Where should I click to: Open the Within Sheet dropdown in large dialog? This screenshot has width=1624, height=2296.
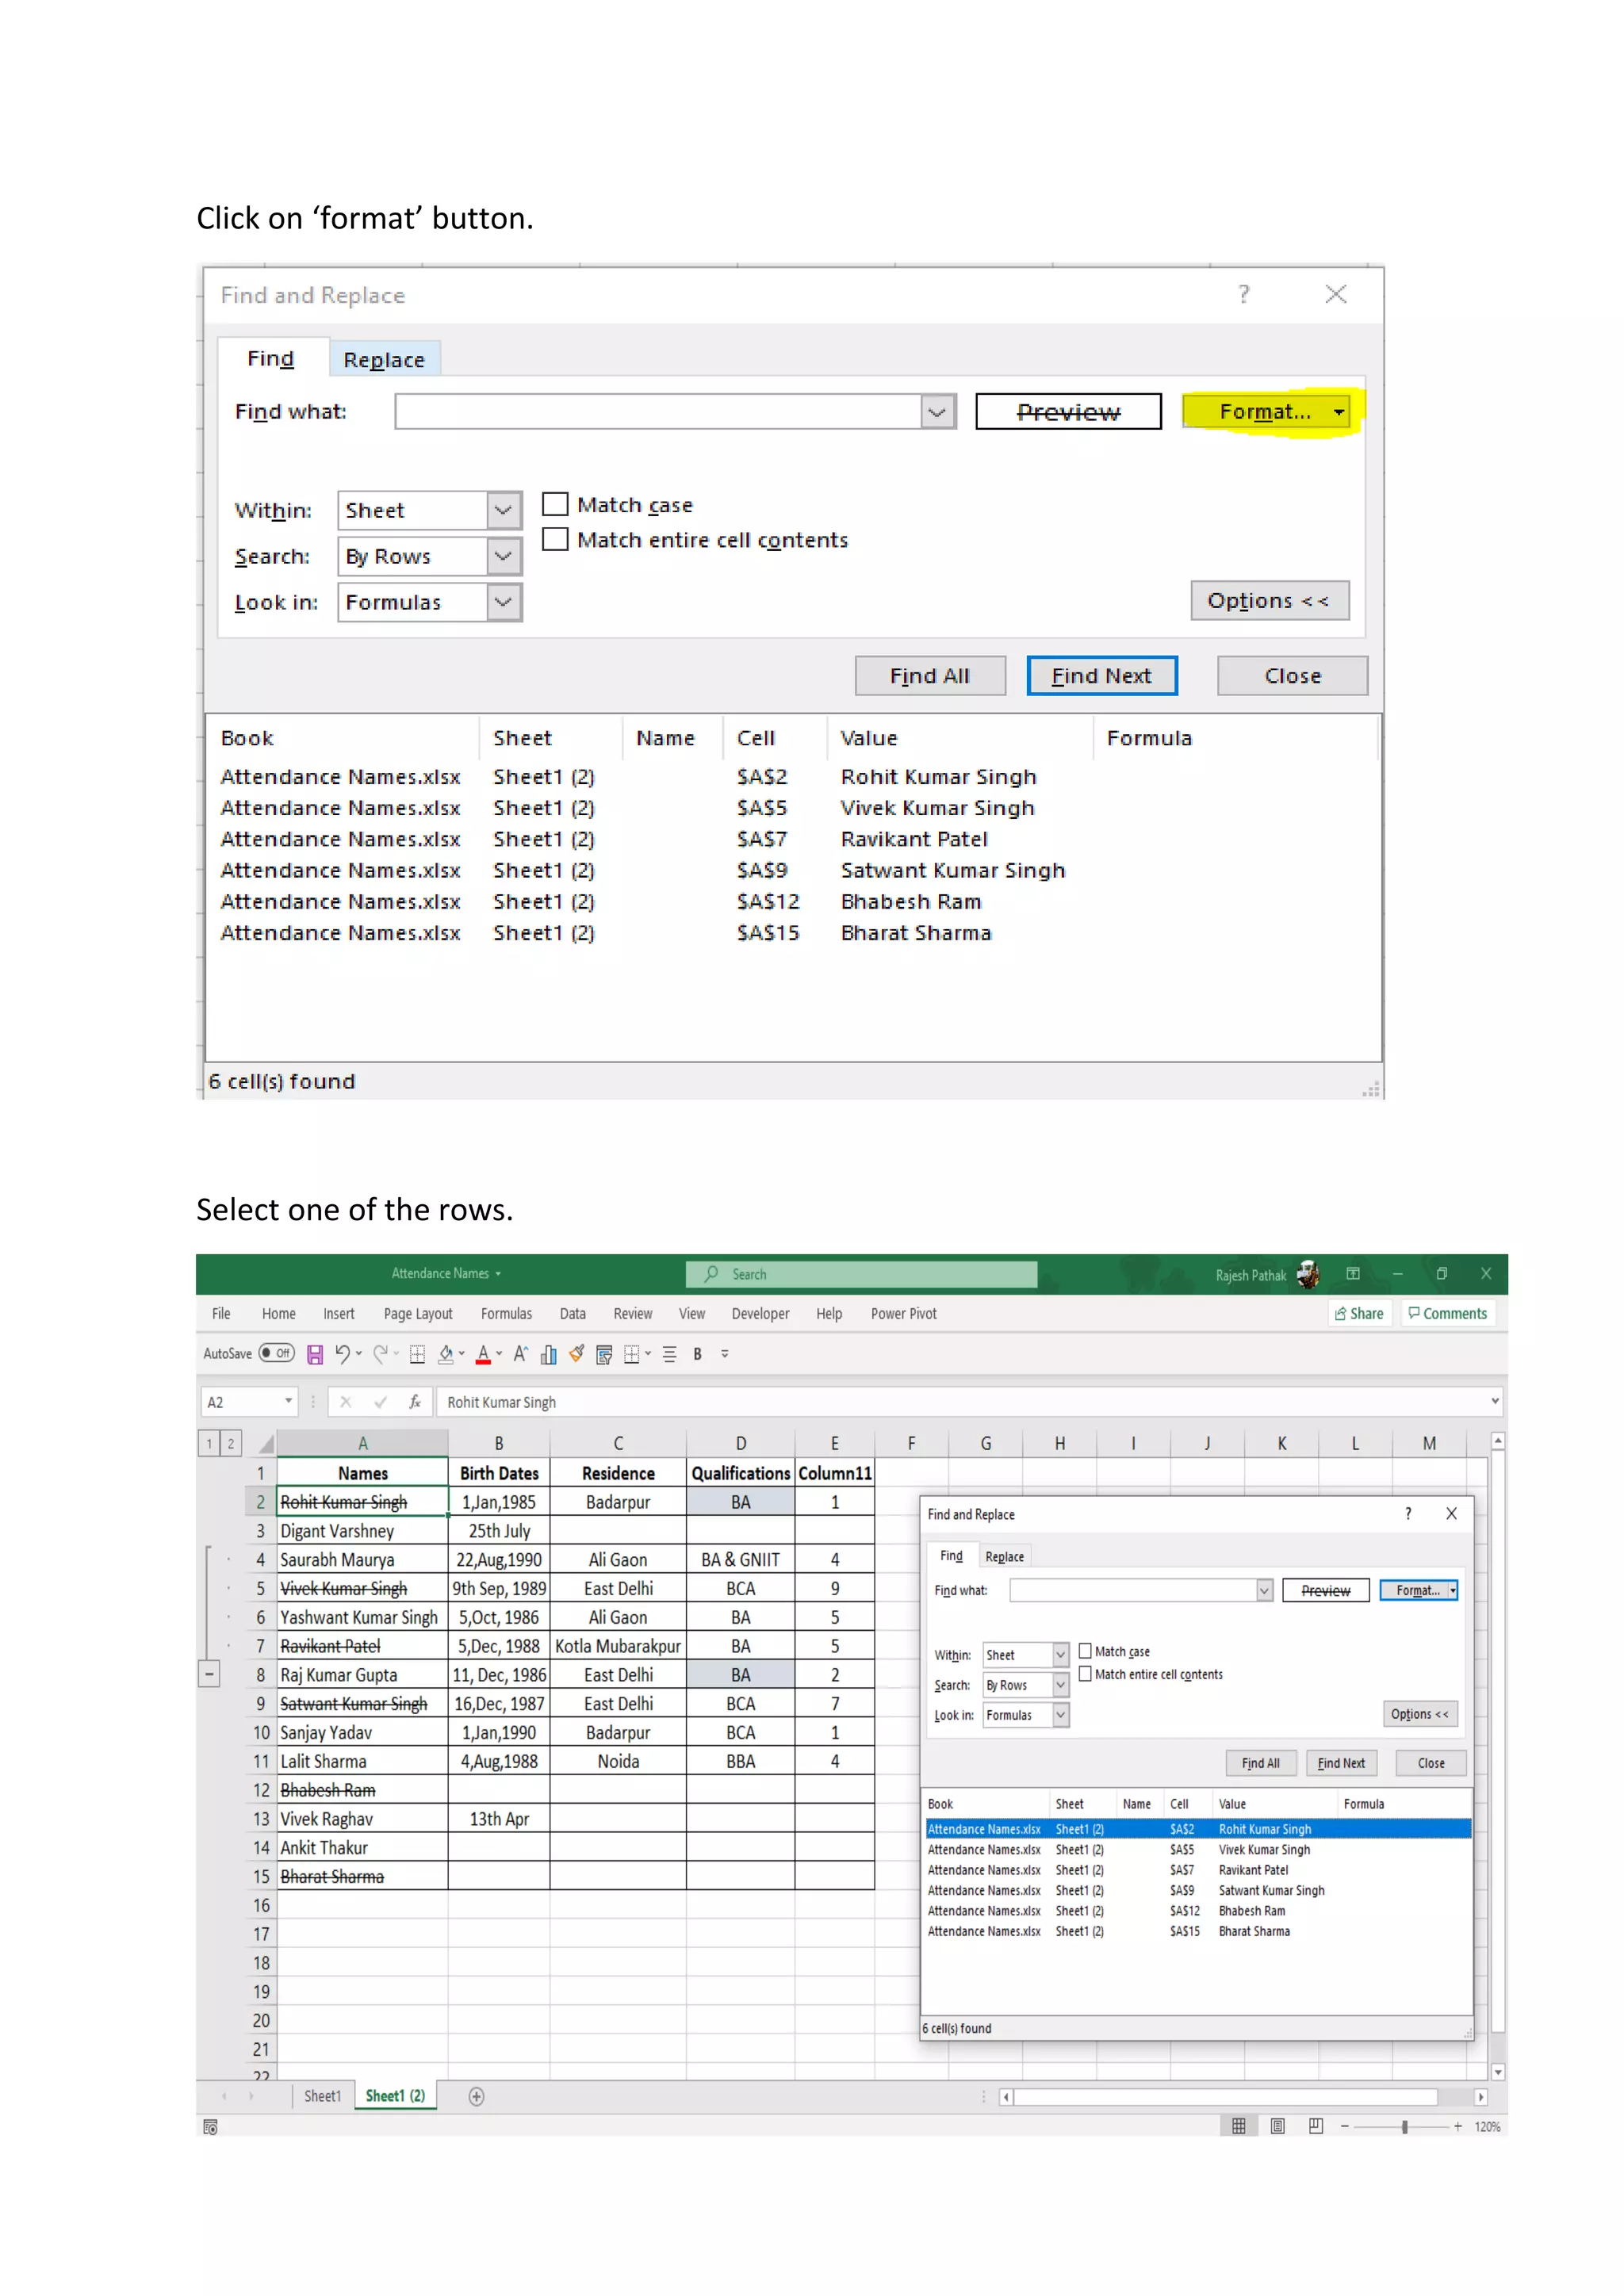tap(504, 510)
